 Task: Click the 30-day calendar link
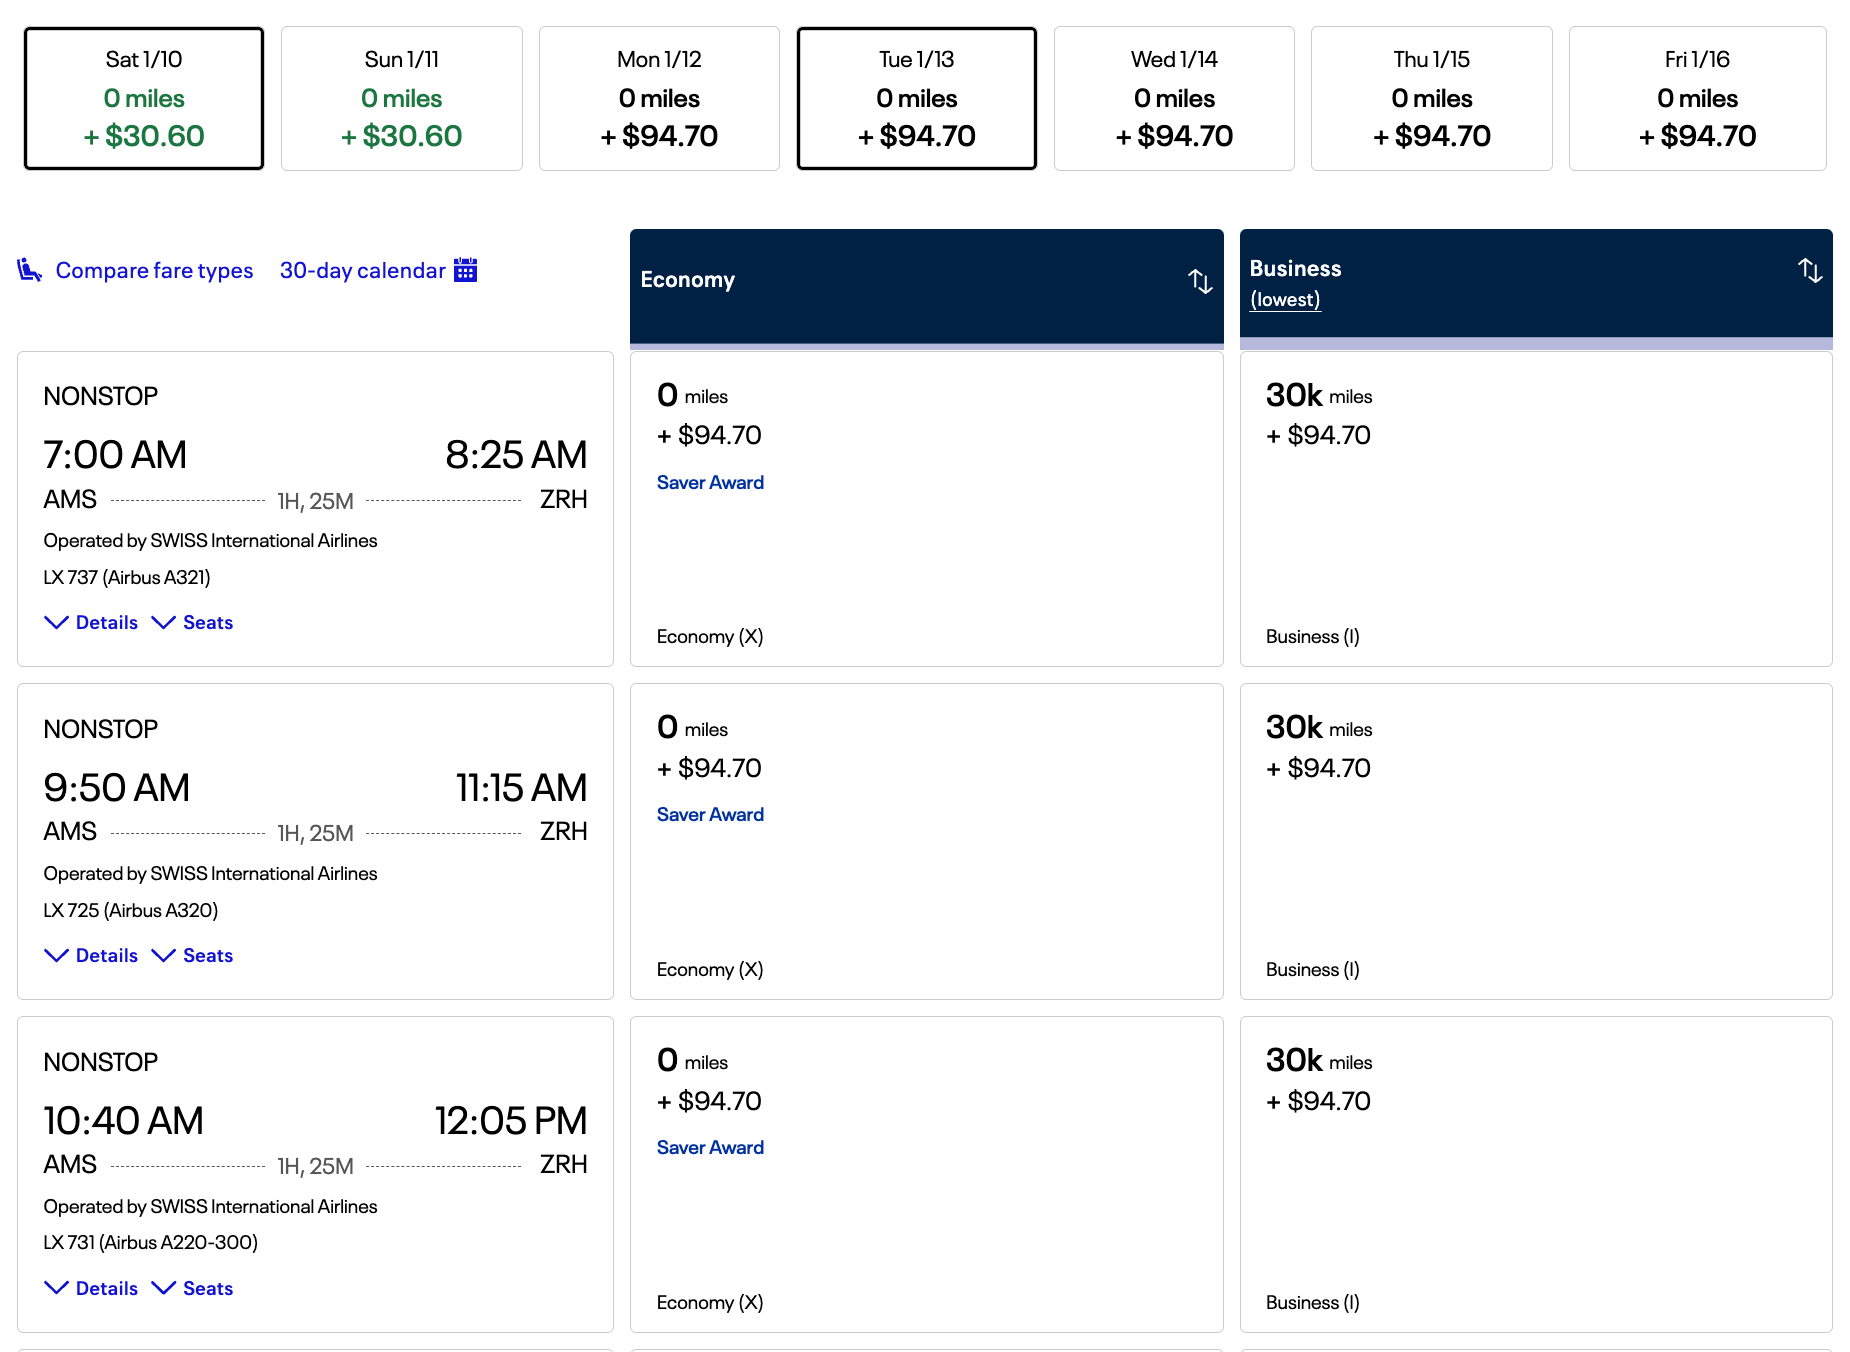pyautogui.click(x=362, y=270)
